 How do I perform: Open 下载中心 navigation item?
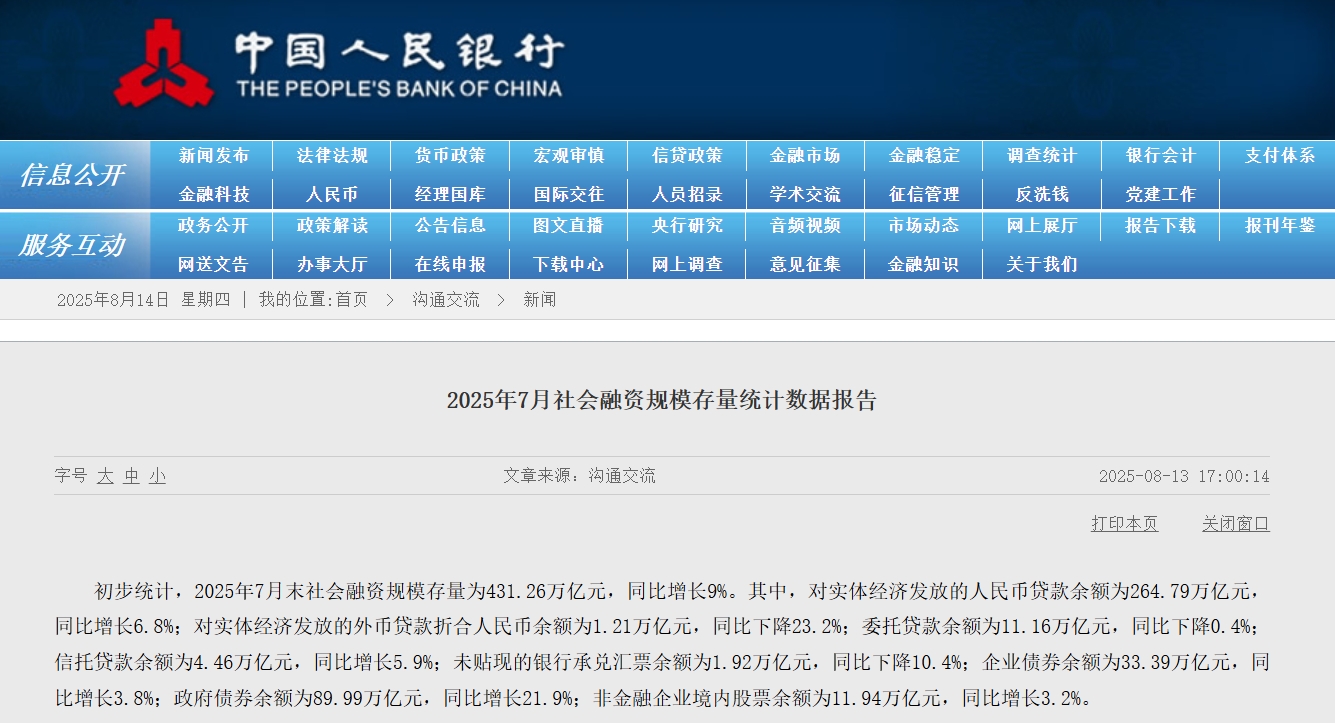pos(568,265)
